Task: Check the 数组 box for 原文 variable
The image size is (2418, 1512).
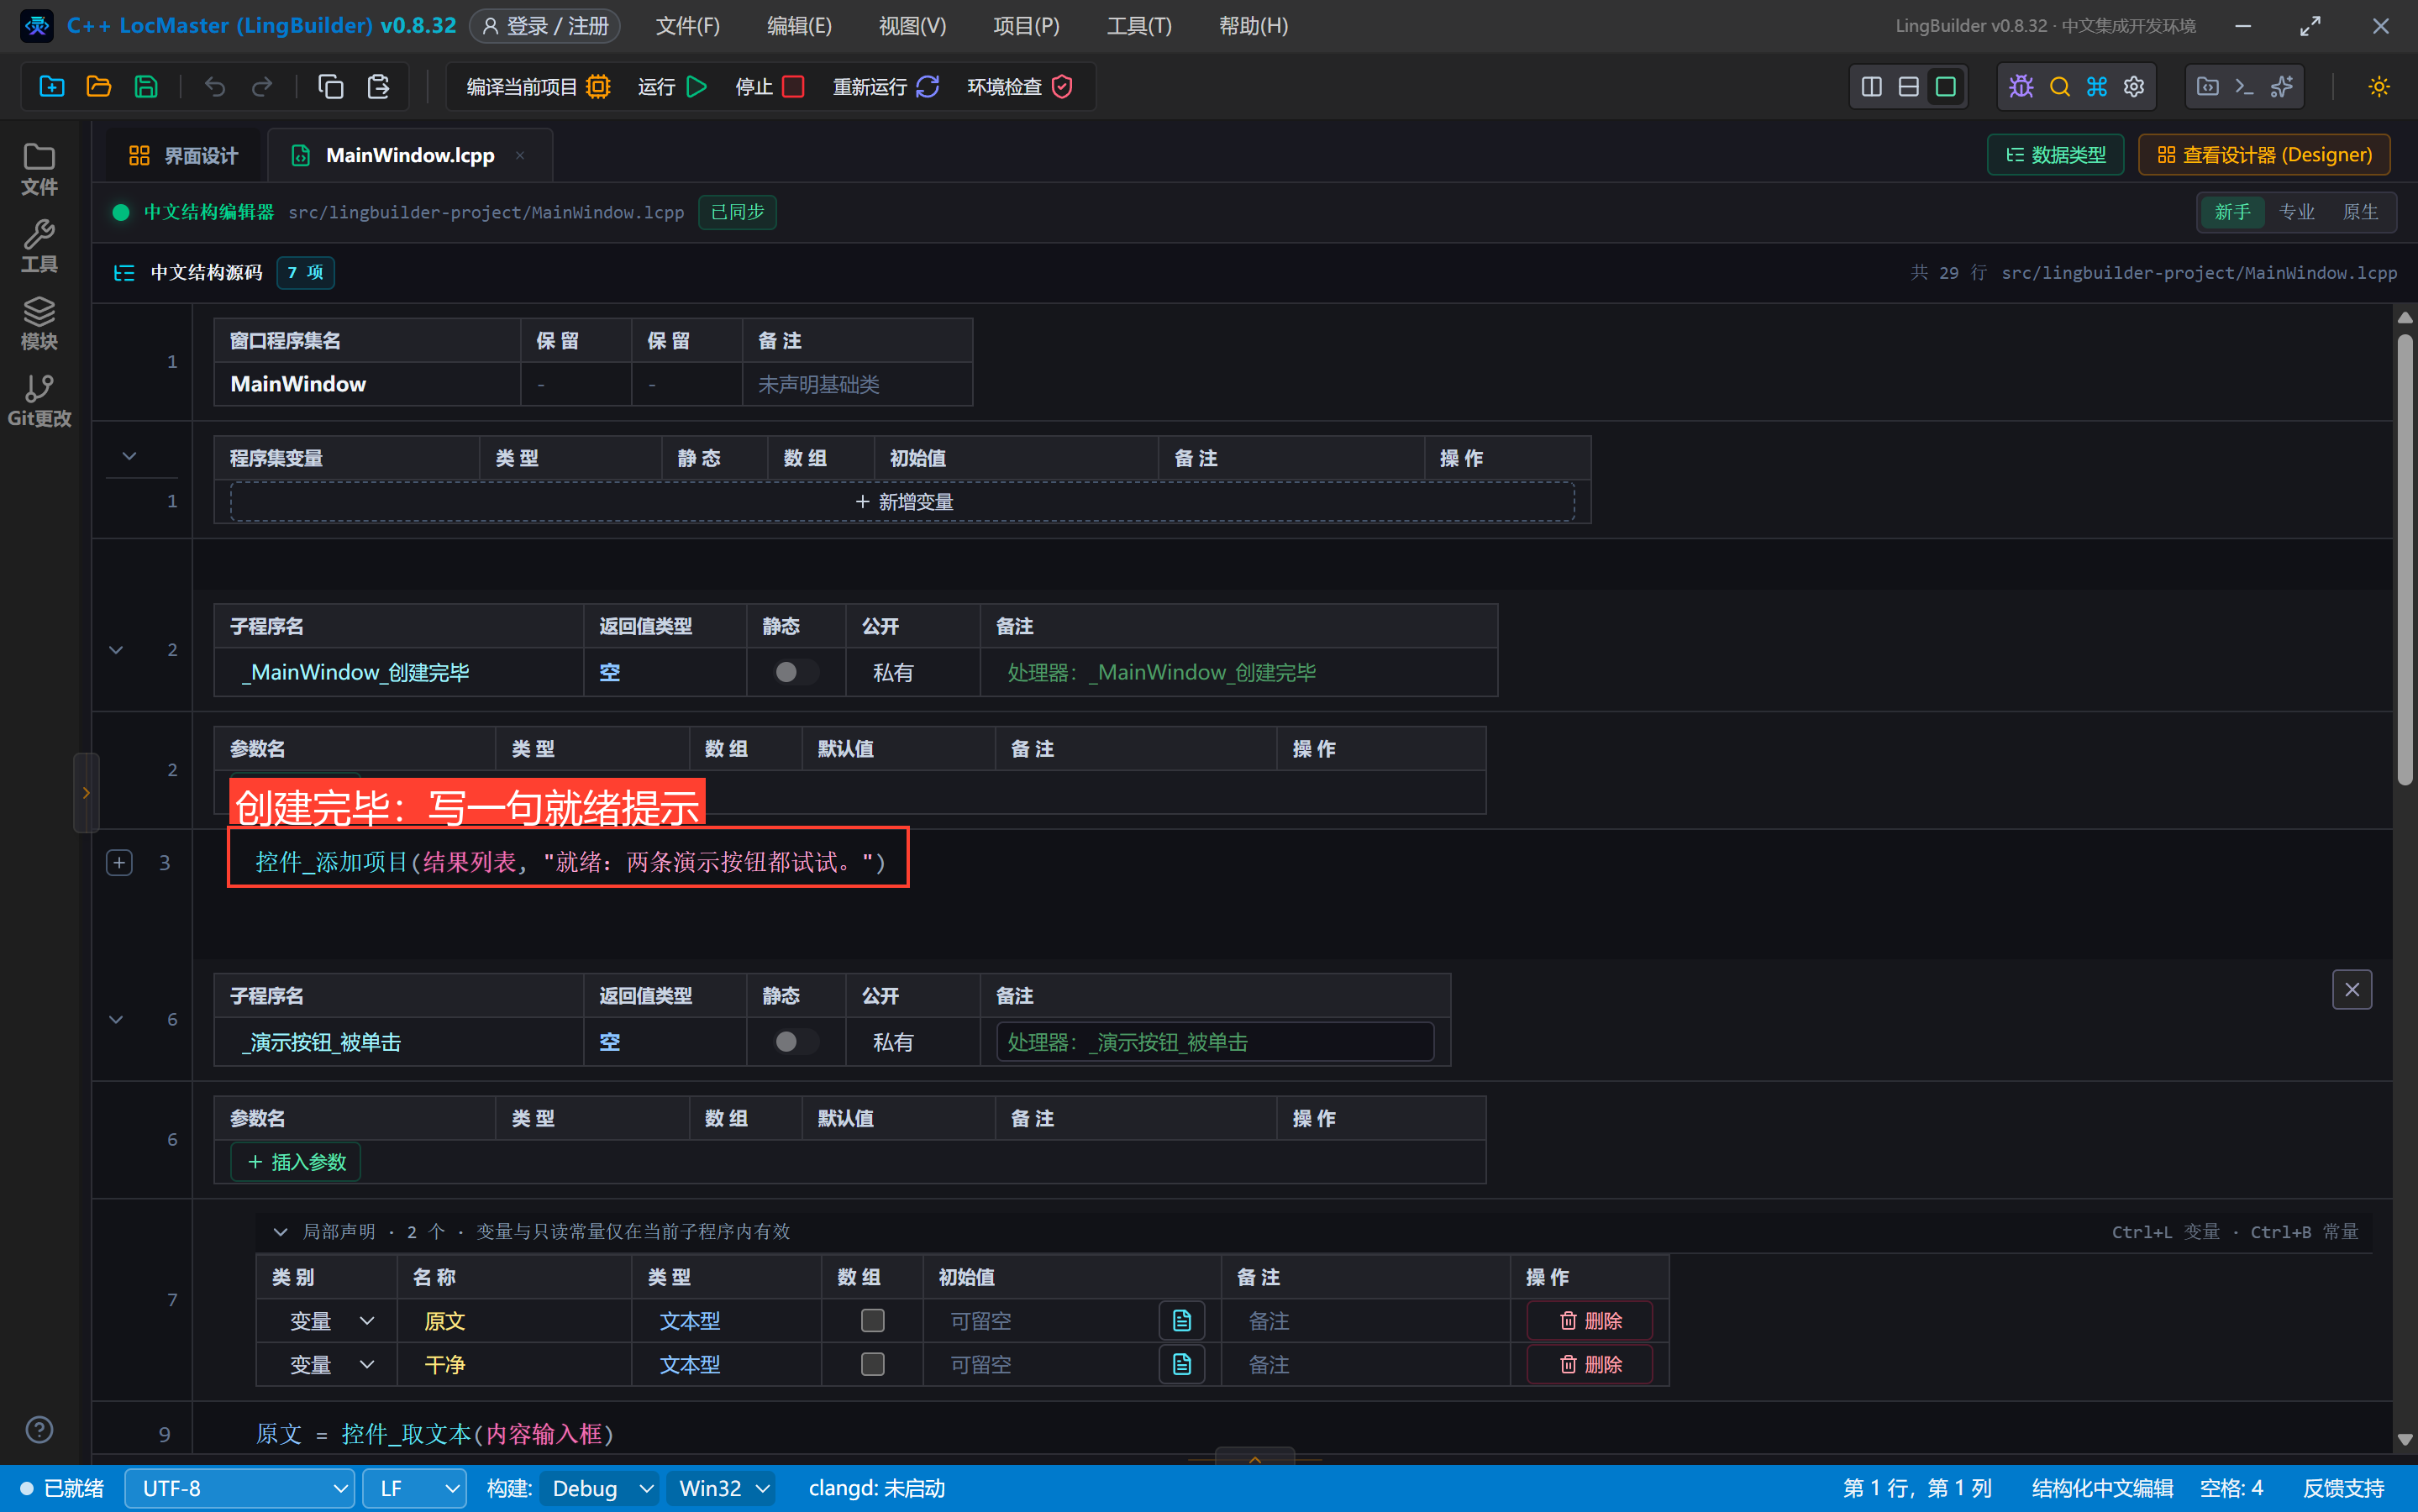Action: tap(872, 1320)
